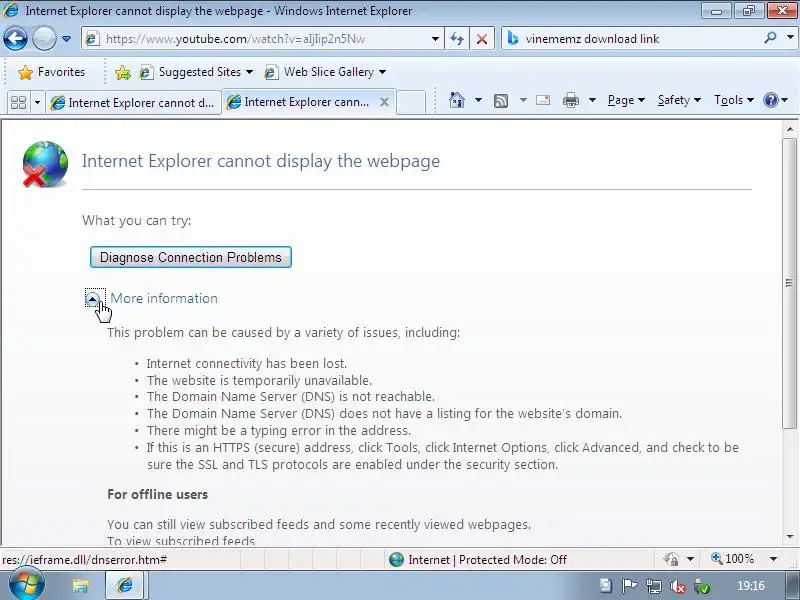The width and height of the screenshot is (800, 600).
Task: Click 'The website is temporarily unavailable.' text
Action: tap(259, 381)
